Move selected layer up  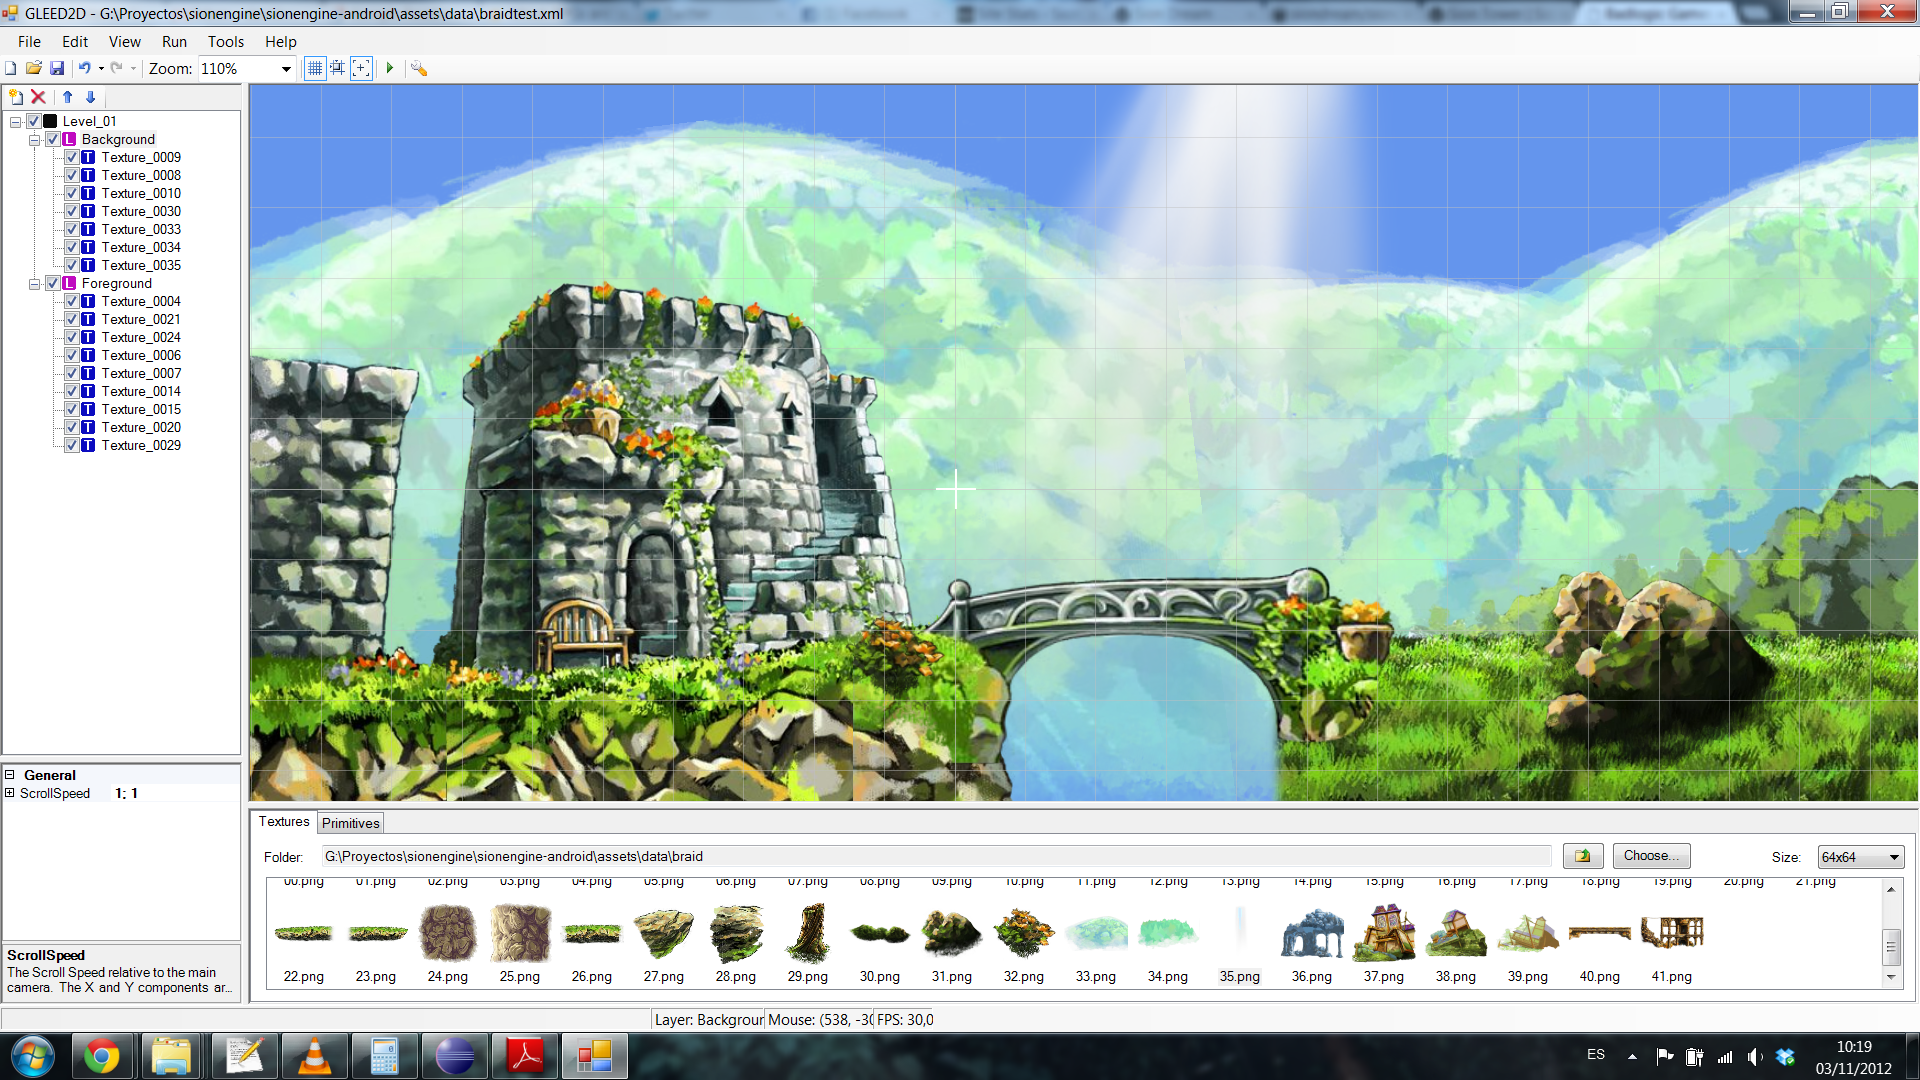pyautogui.click(x=67, y=97)
